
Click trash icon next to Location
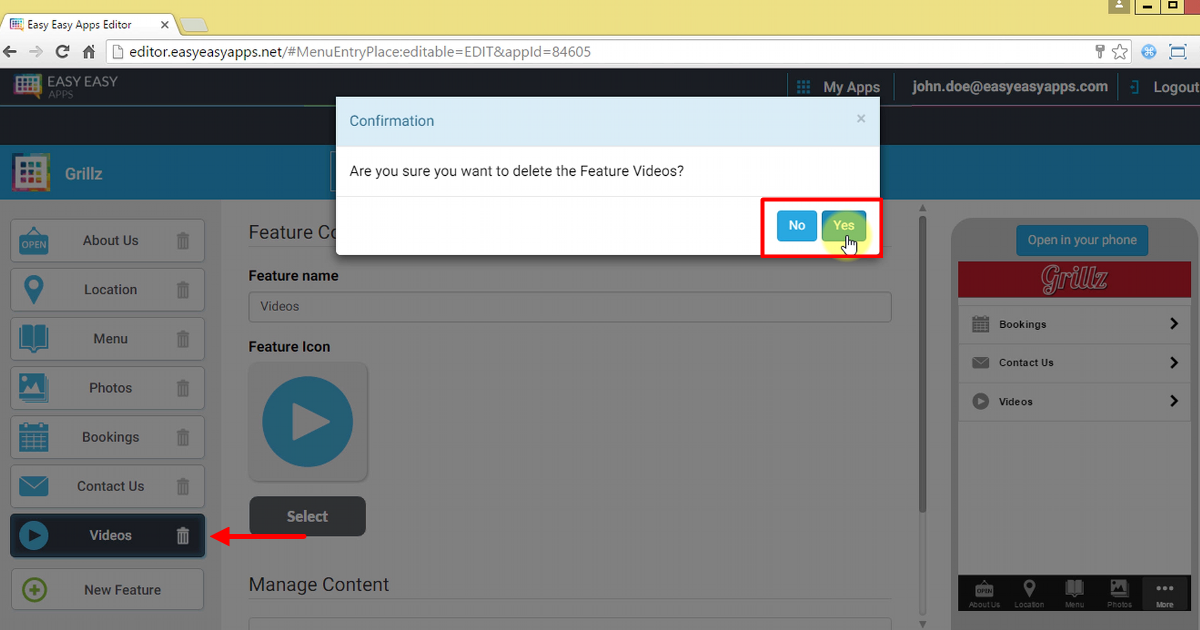tap(183, 290)
